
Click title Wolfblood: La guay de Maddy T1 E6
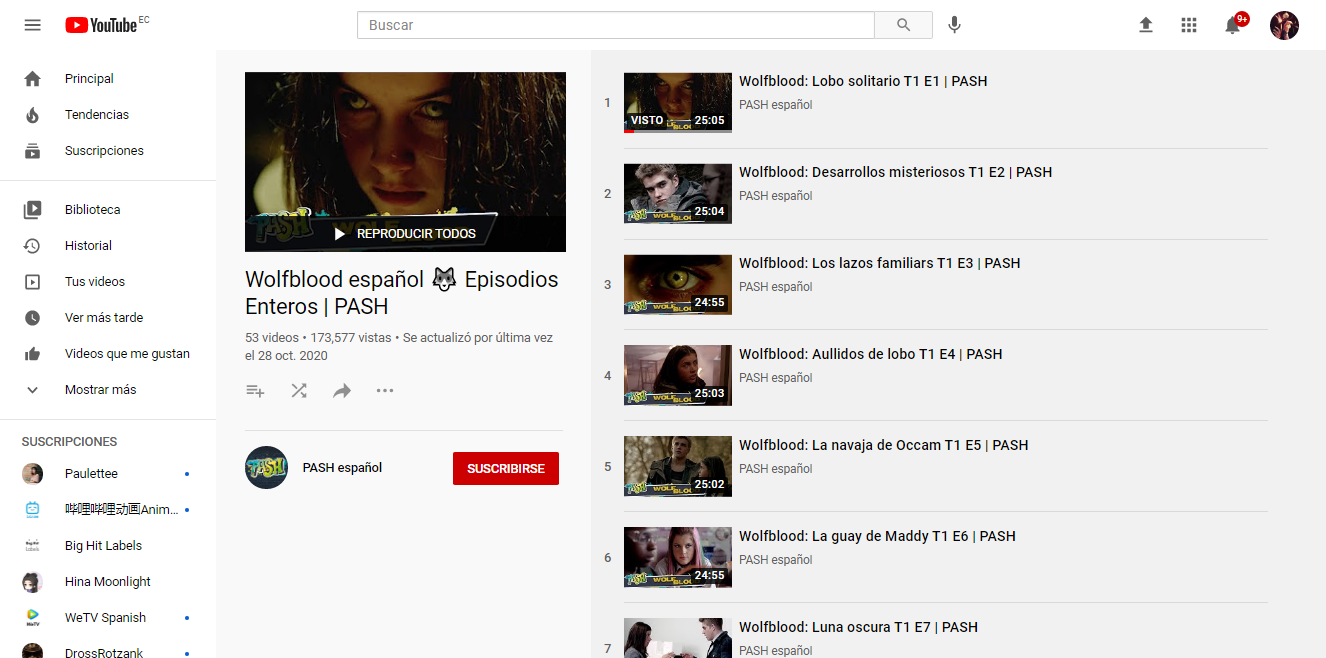(877, 537)
